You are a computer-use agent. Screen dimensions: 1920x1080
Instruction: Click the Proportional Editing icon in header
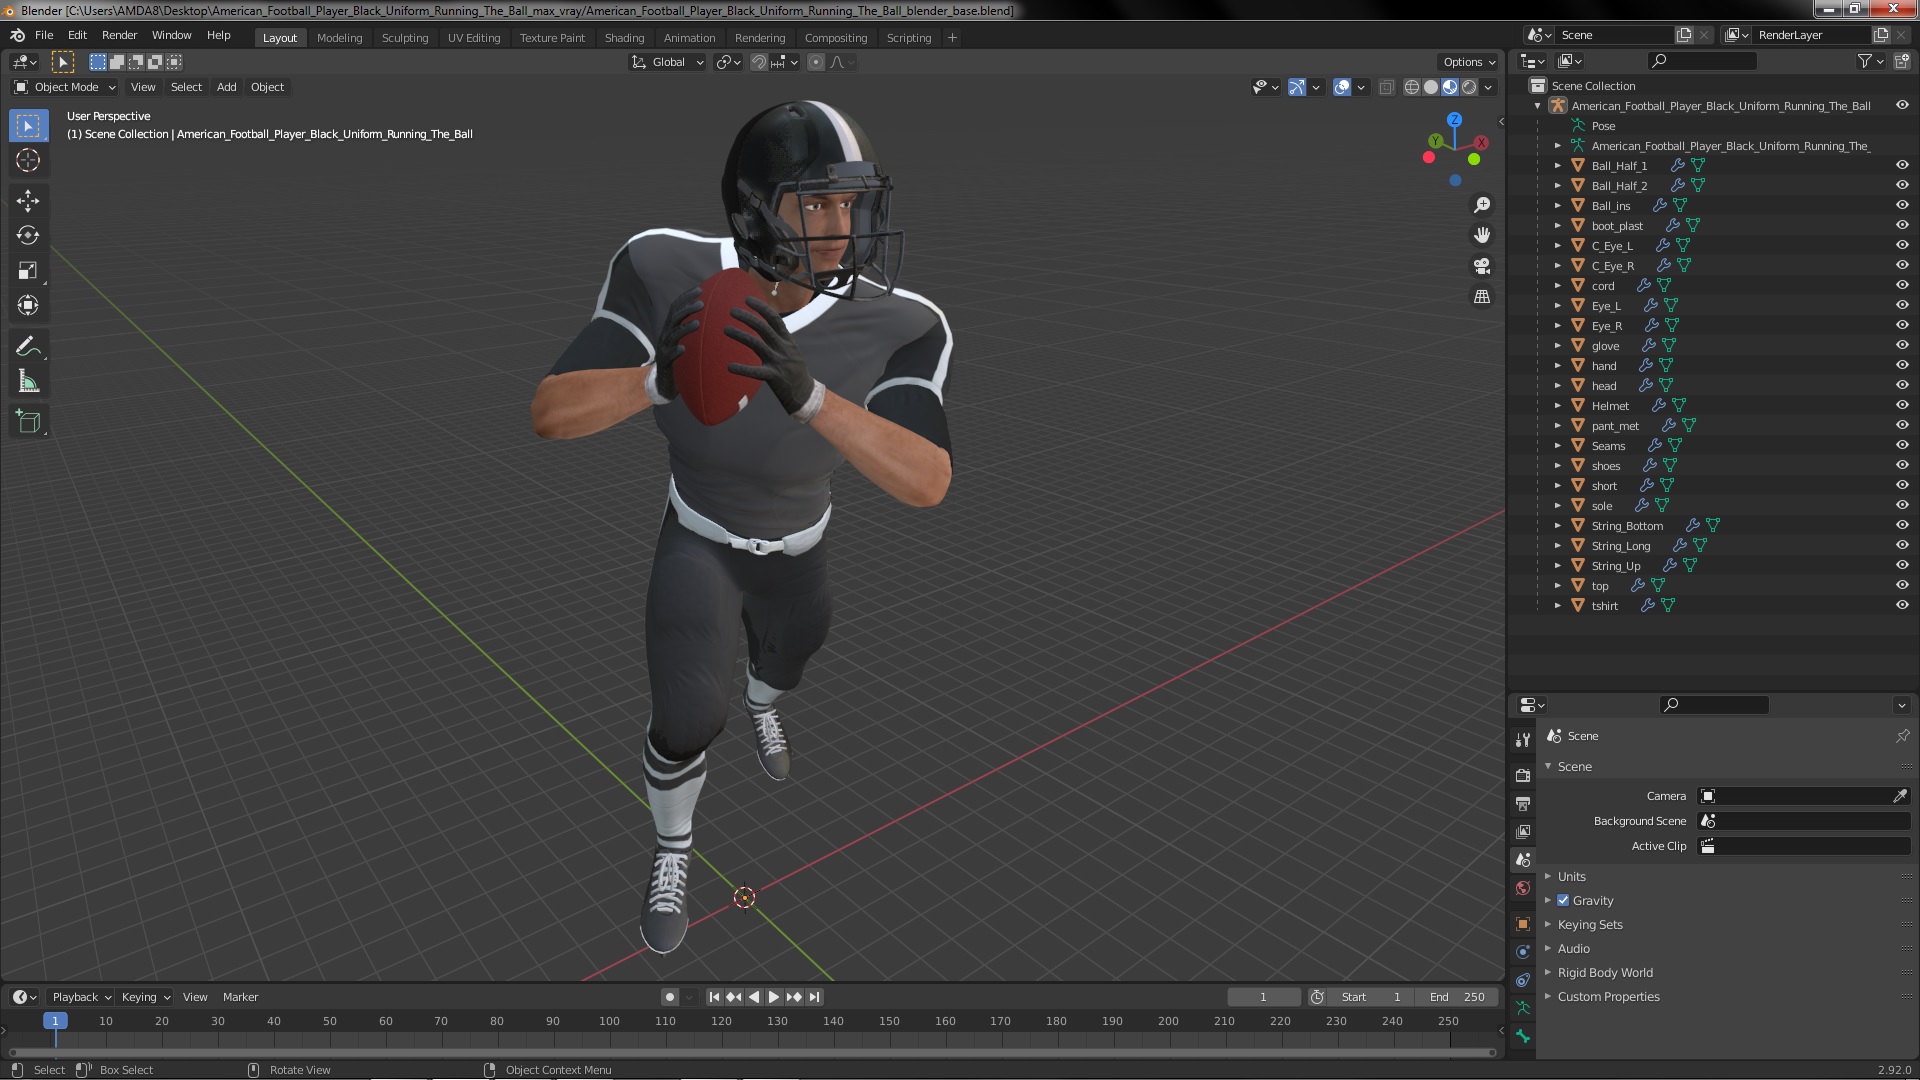coord(815,62)
